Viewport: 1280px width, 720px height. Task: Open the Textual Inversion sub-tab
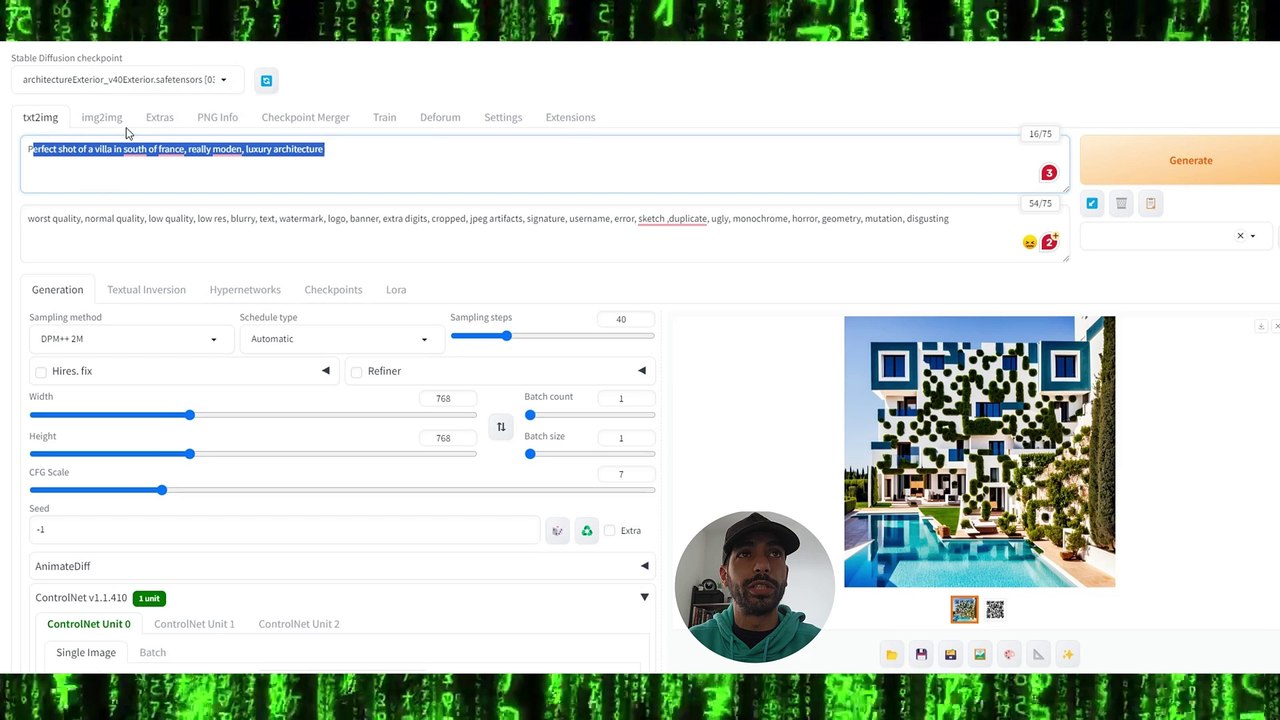click(146, 290)
